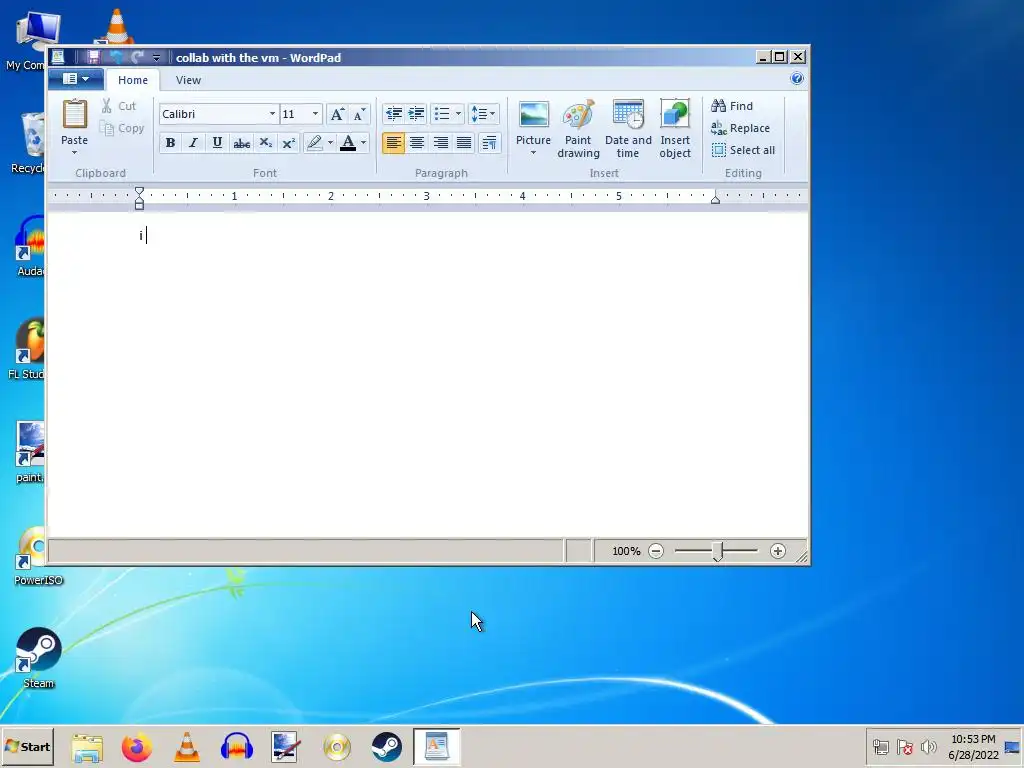This screenshot has height=768, width=1024.
Task: Open Steam from the taskbar
Action: (x=387, y=747)
